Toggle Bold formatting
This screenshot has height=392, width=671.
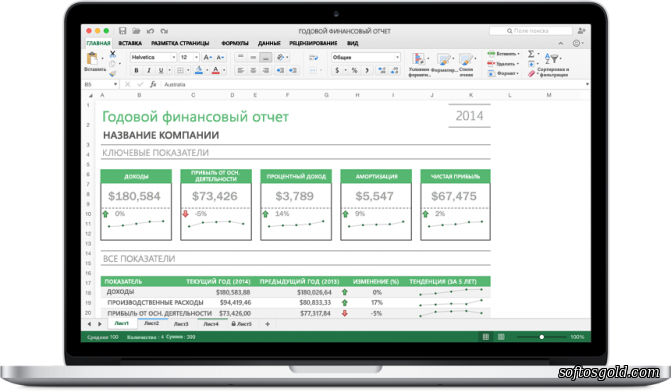(x=137, y=70)
